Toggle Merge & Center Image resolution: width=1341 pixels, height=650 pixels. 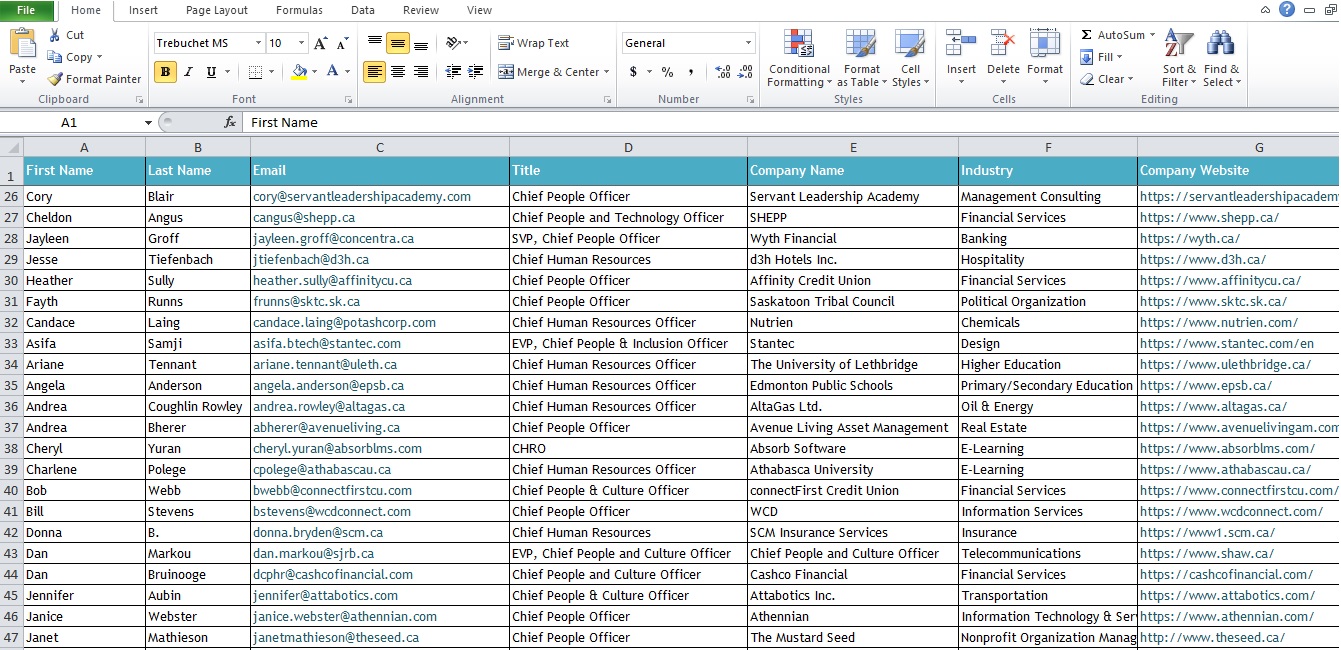[x=549, y=72]
